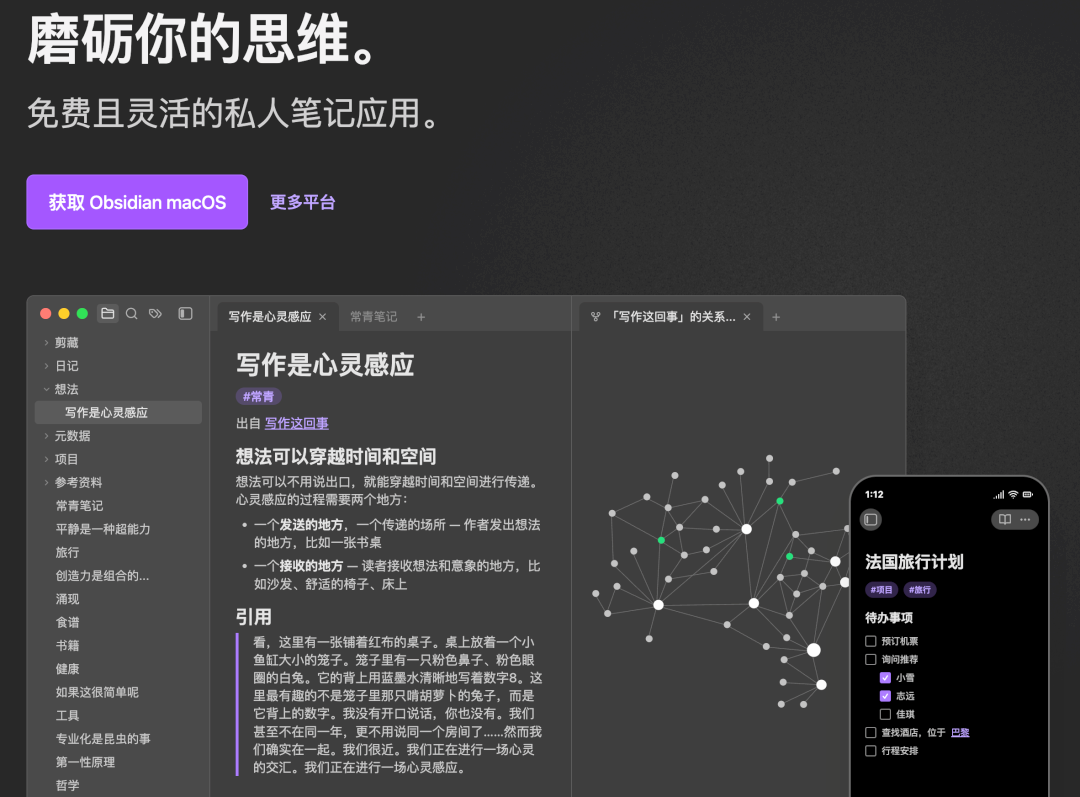This screenshot has height=797, width=1080.
Task: Click the 想法可以穿越时间和空间 heading
Action: (335, 457)
